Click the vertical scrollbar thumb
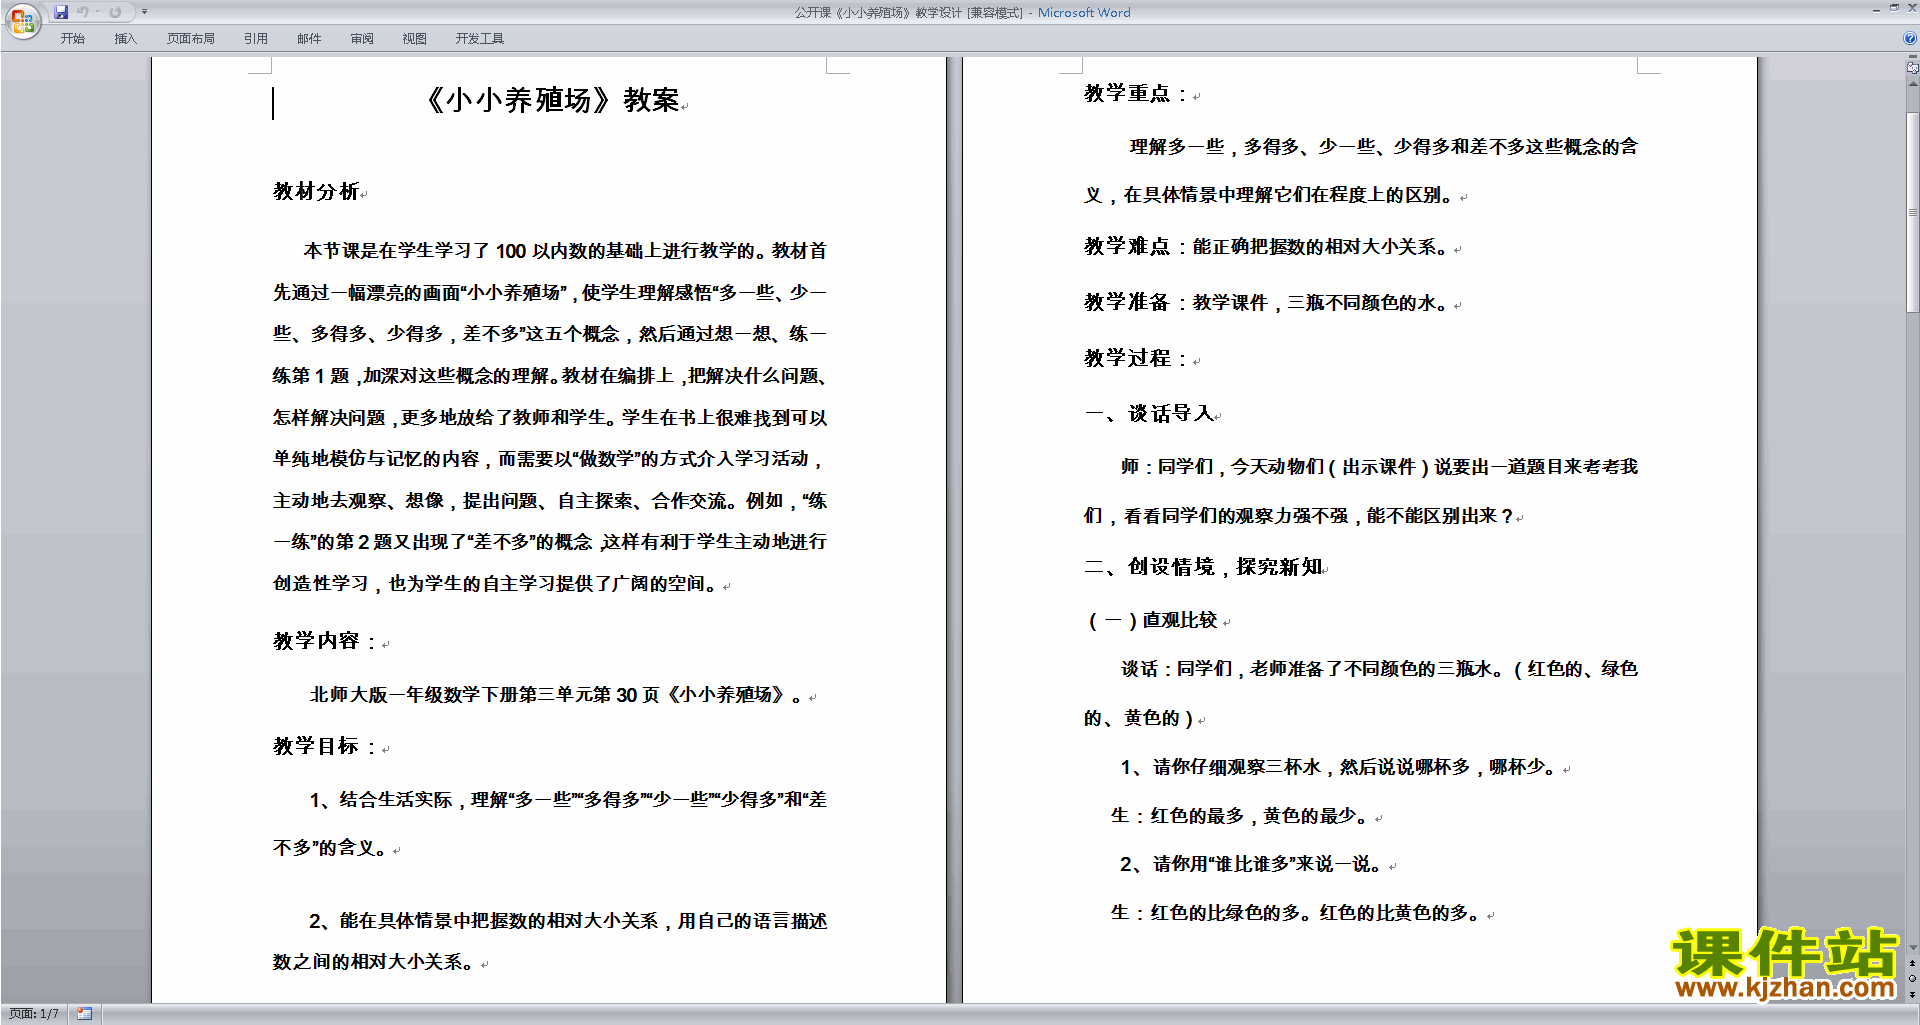The height and width of the screenshot is (1025, 1920). pyautogui.click(x=1912, y=212)
